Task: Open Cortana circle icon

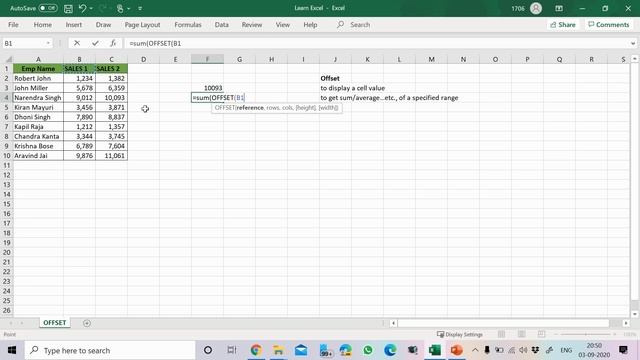Action: pos(208,350)
